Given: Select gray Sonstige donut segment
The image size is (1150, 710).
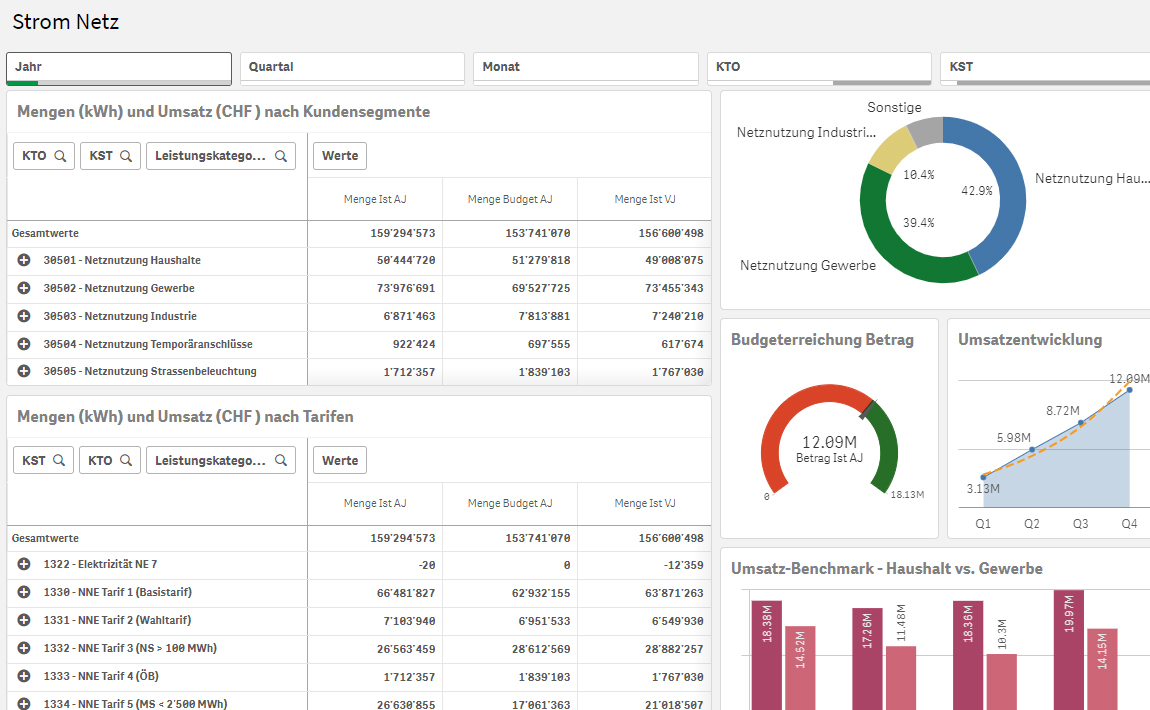Looking at the screenshot, I should point(927,131).
